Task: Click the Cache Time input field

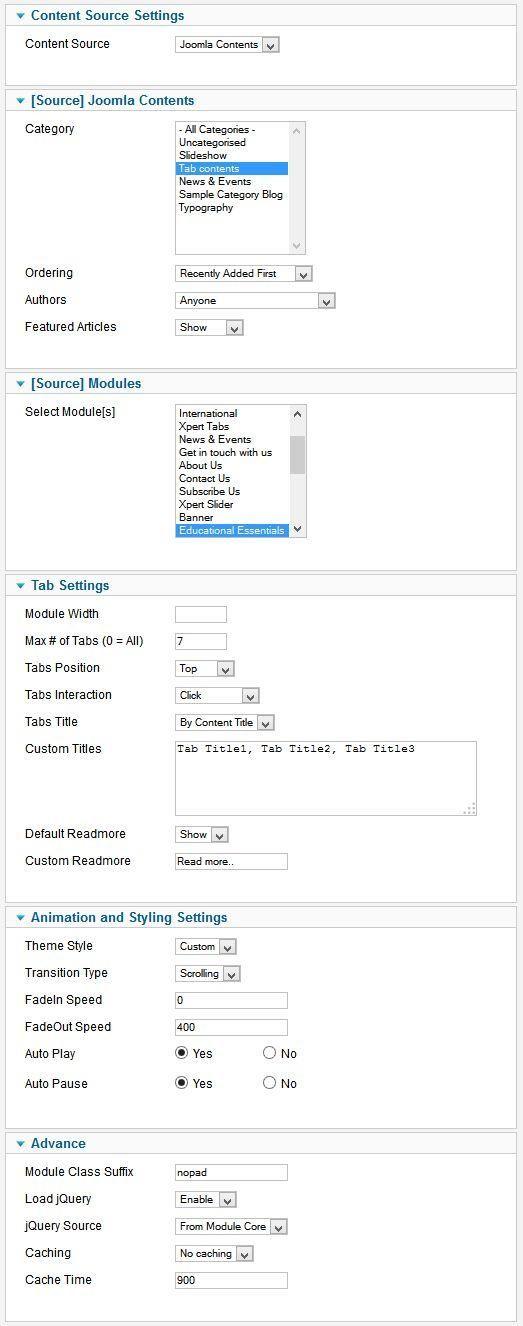Action: pos(231,1281)
